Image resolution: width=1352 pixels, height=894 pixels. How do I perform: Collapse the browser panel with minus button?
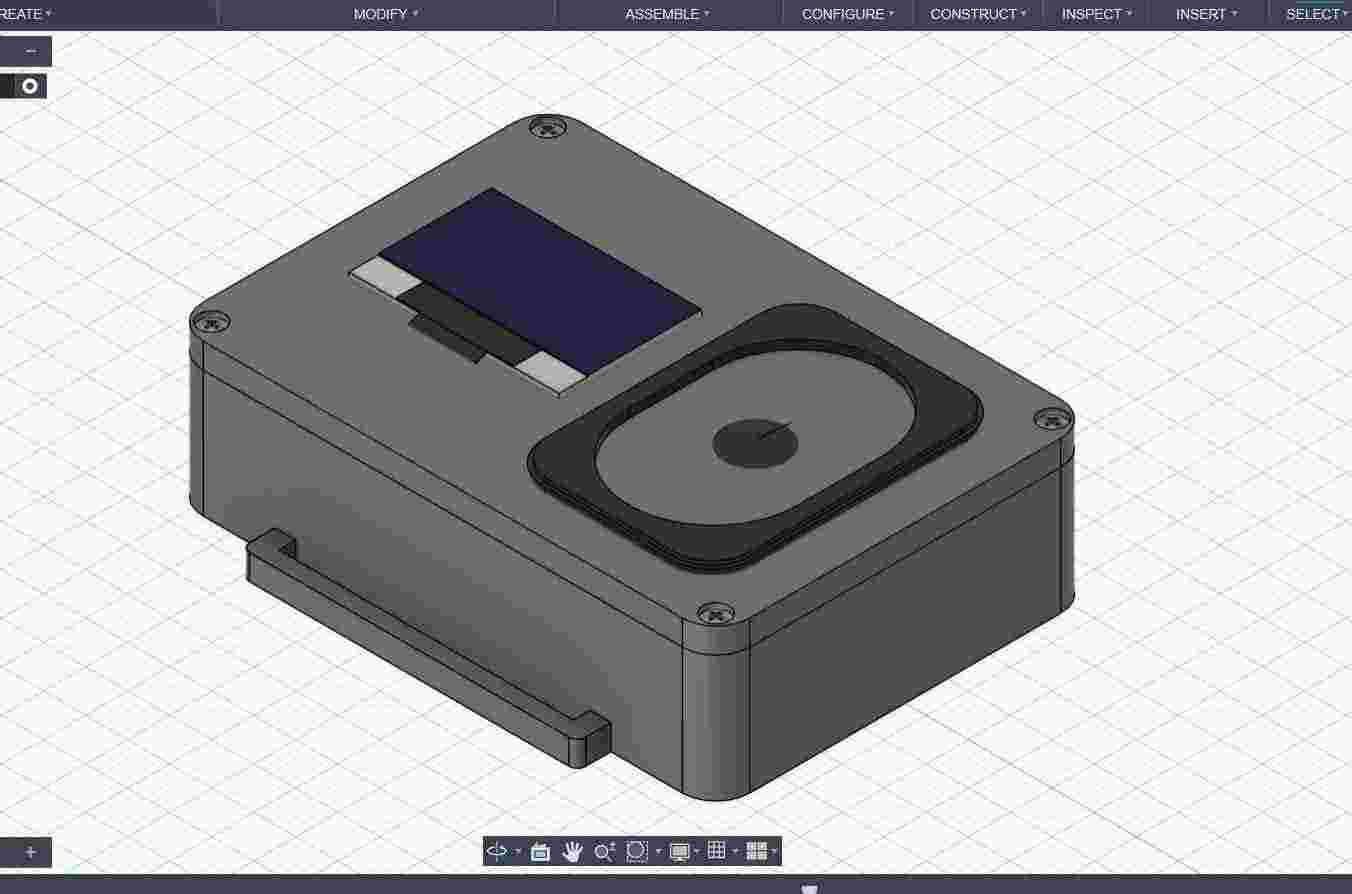coord(31,51)
